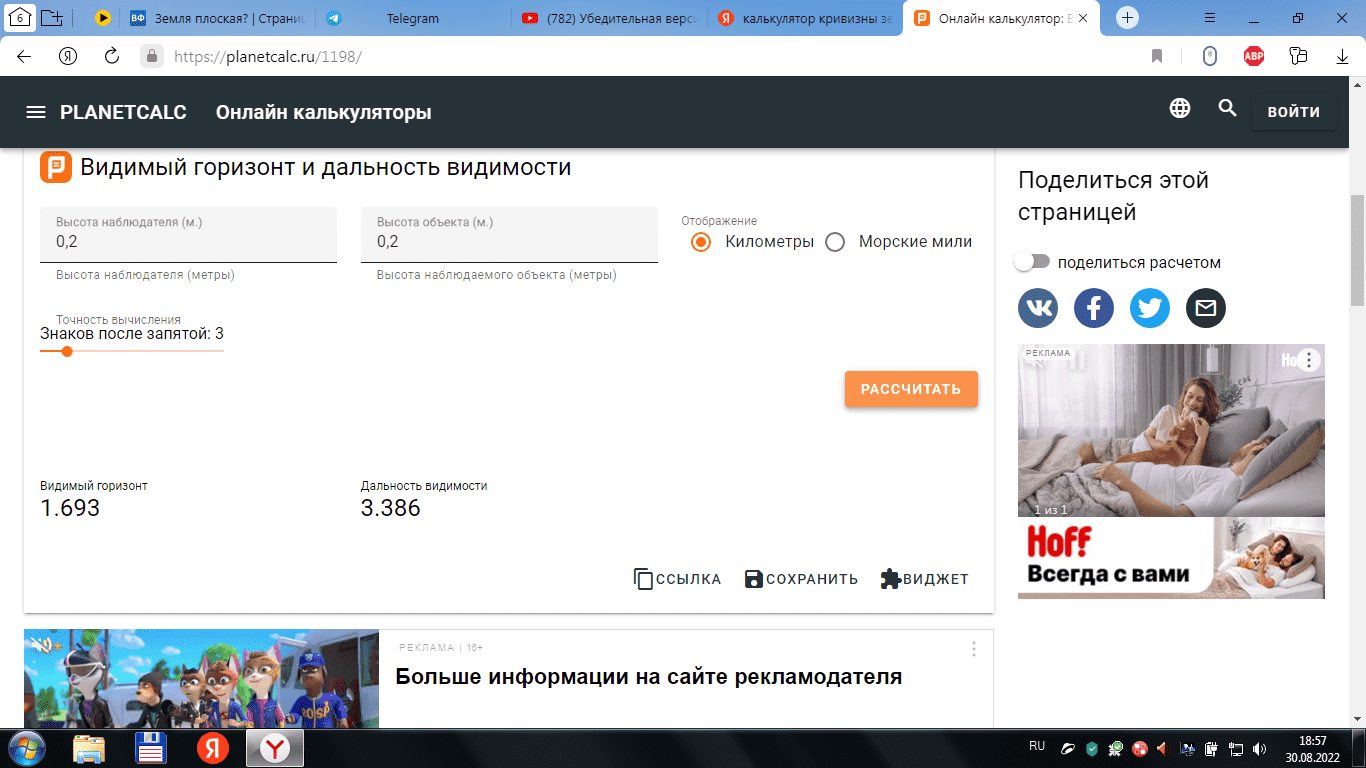Go back using the browser back arrow

coord(24,57)
